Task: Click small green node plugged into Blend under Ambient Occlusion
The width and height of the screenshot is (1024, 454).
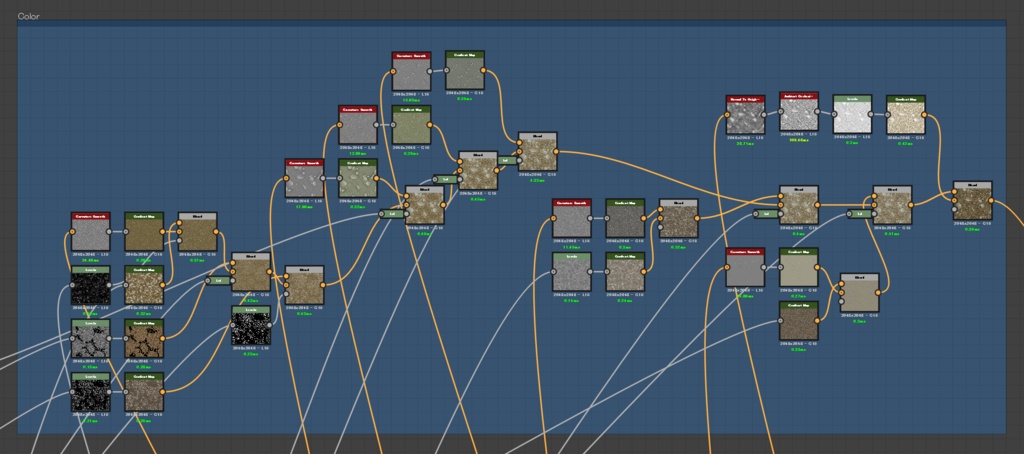Action: [x=765, y=214]
